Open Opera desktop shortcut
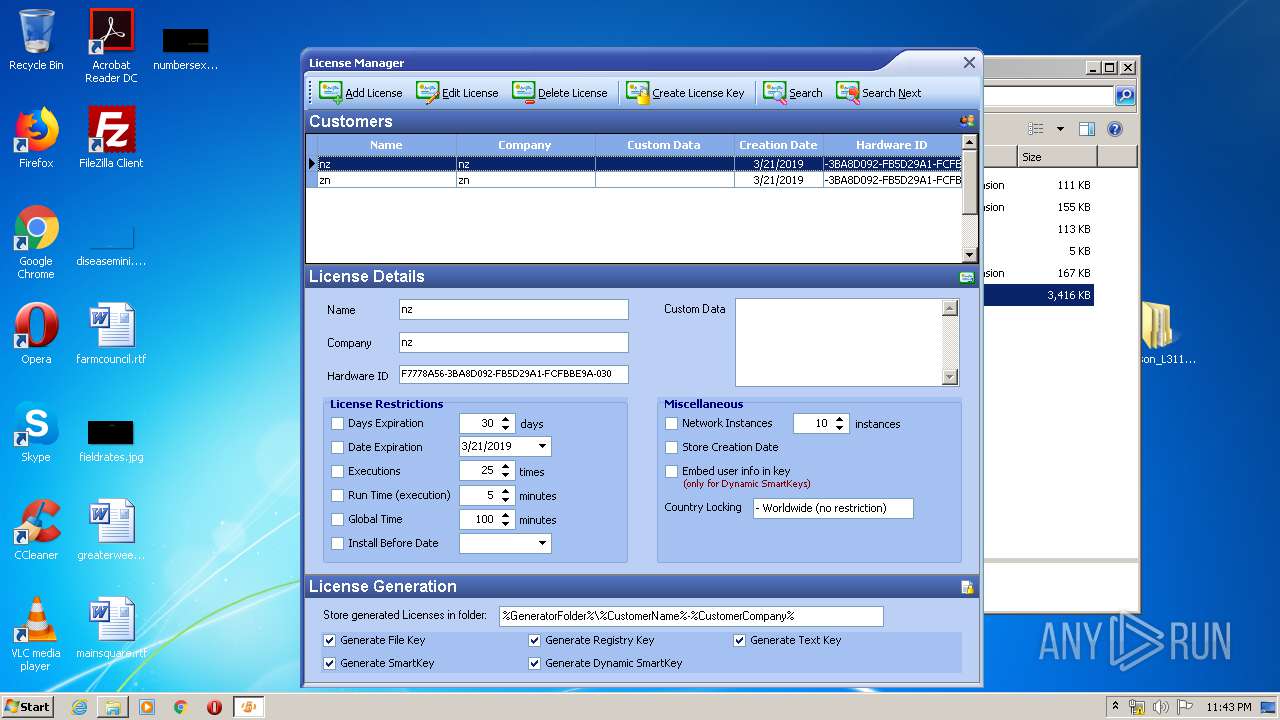Screen dimensions: 1280x720 [x=36, y=334]
